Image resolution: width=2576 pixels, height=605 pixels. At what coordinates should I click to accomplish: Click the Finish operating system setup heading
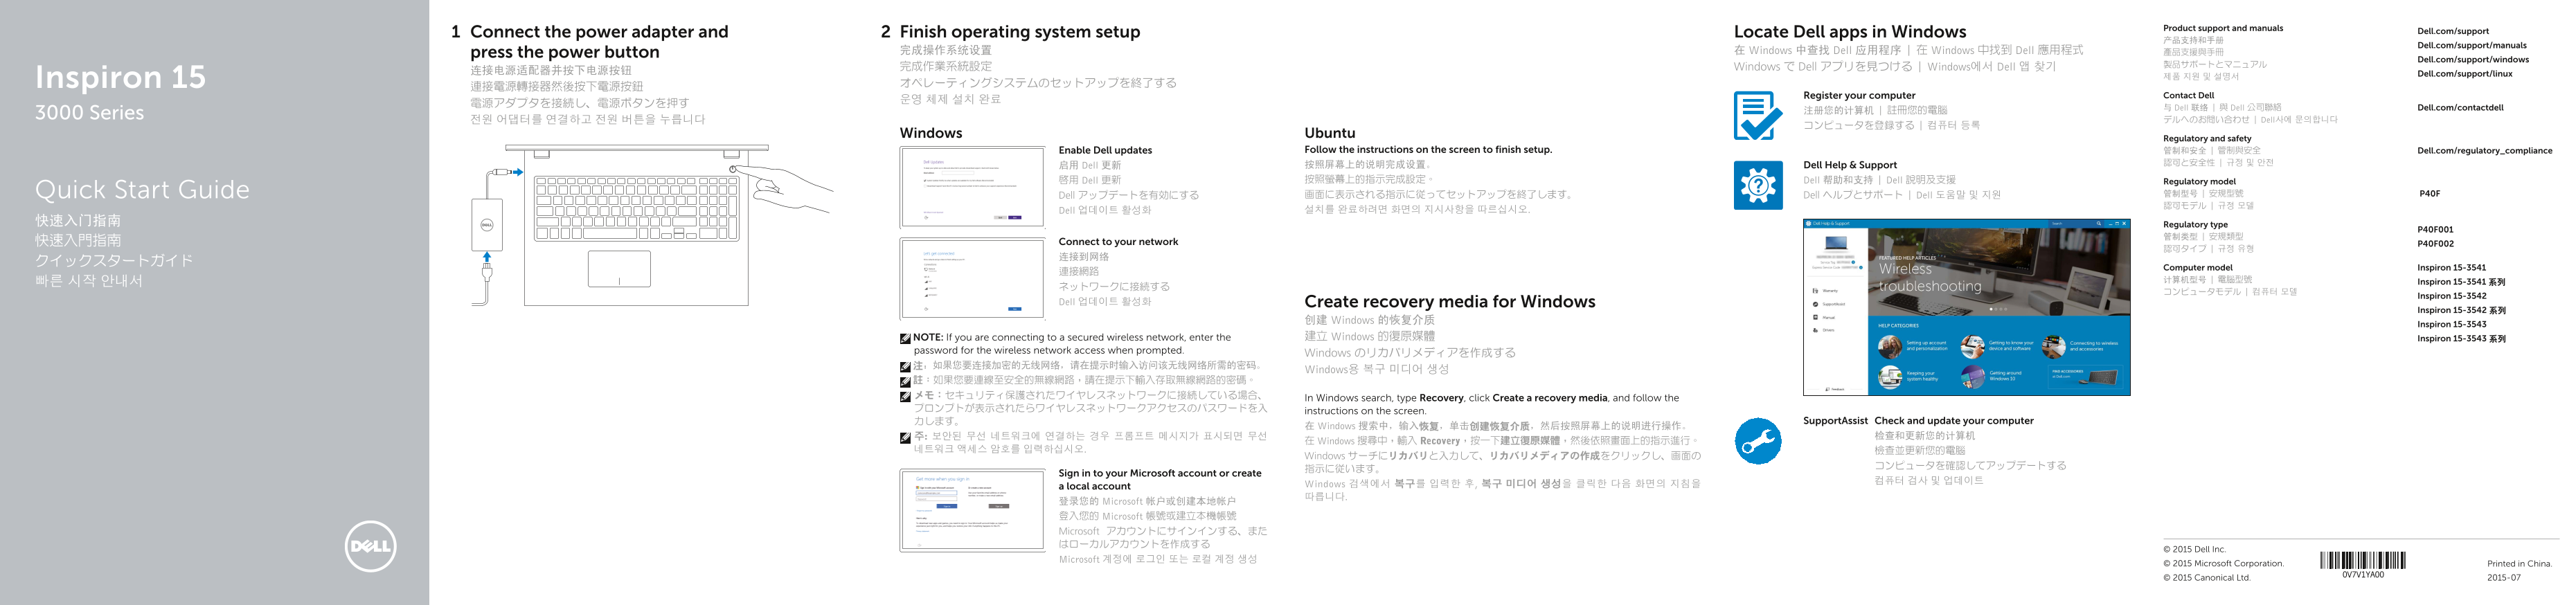[x=1019, y=32]
